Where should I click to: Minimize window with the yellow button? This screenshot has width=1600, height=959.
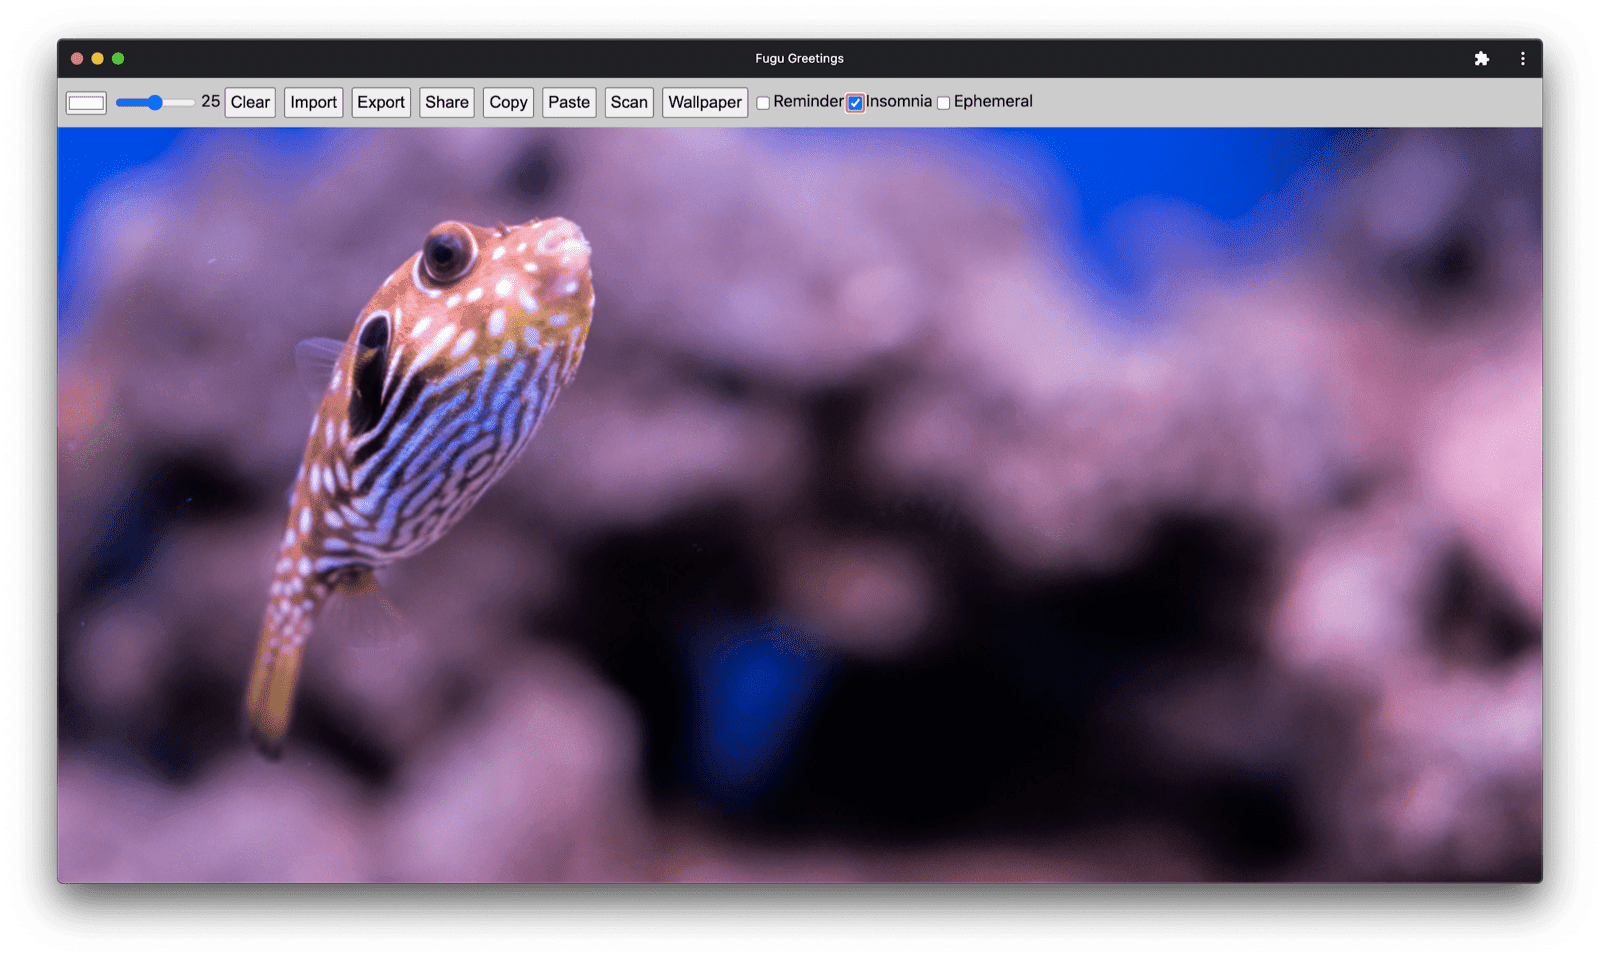pos(97,59)
